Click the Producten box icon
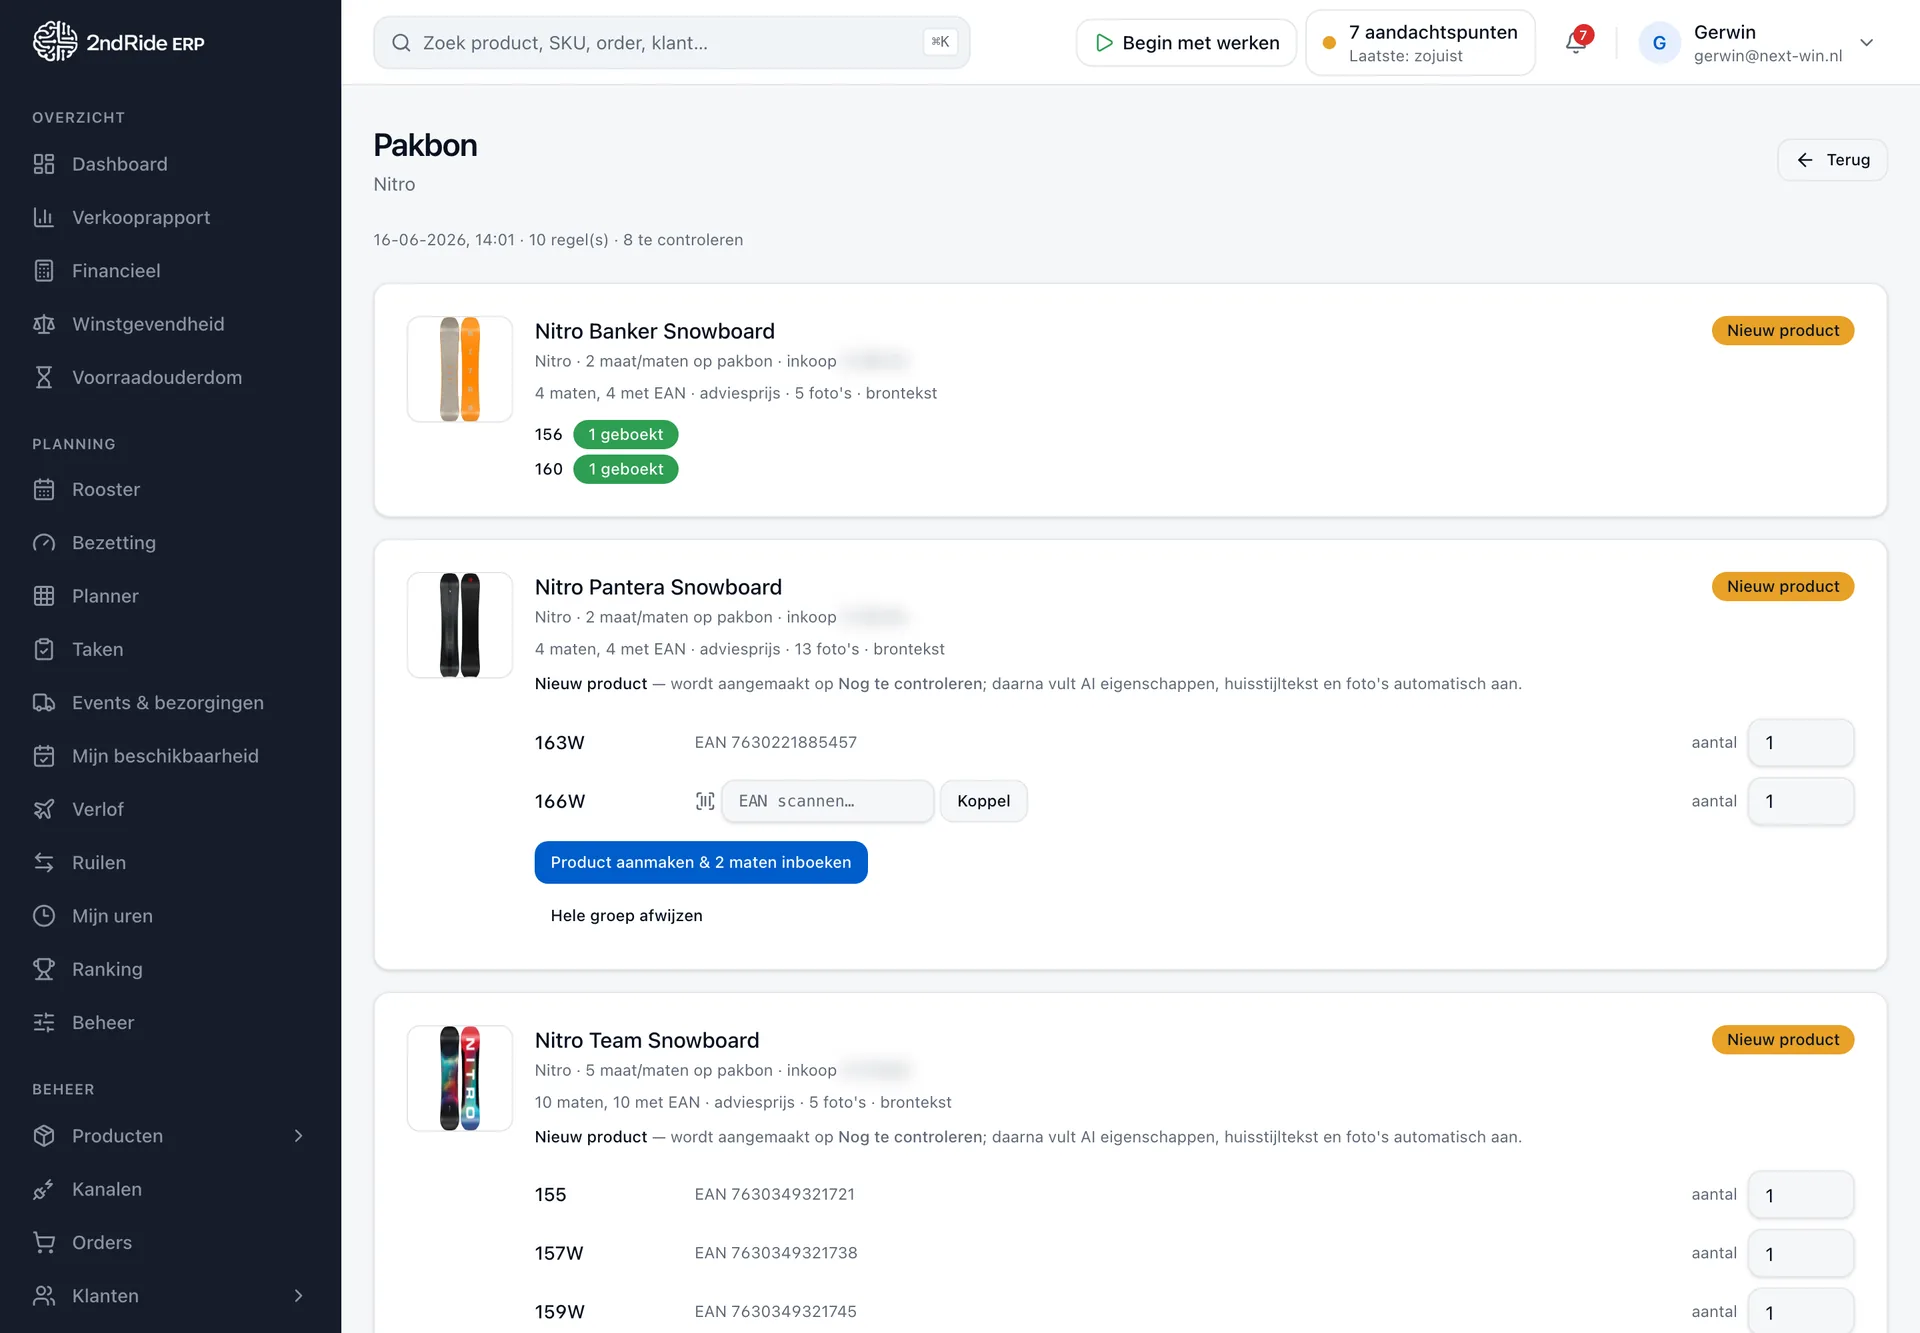 coord(44,1136)
